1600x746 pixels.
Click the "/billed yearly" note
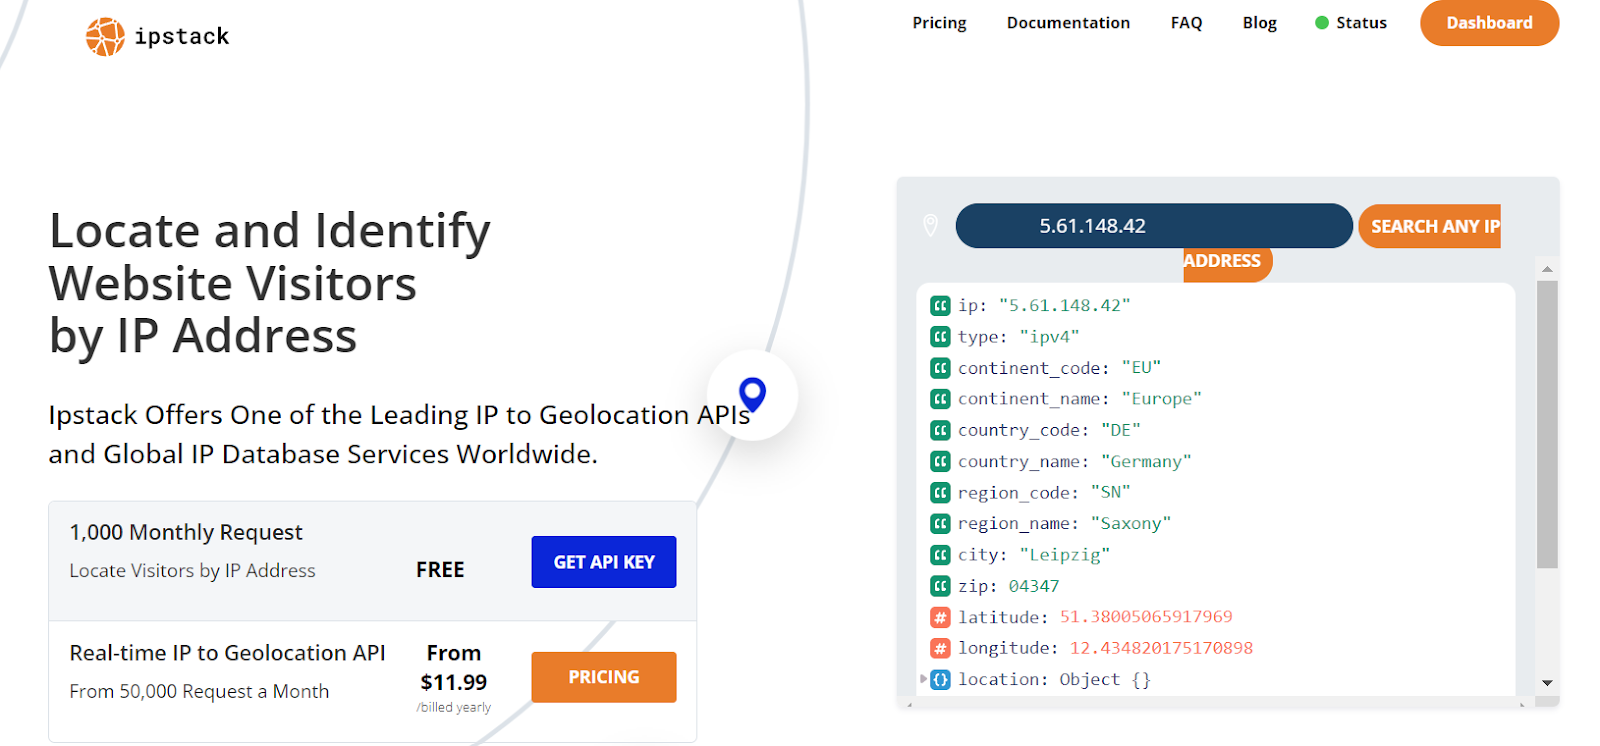coord(454,707)
